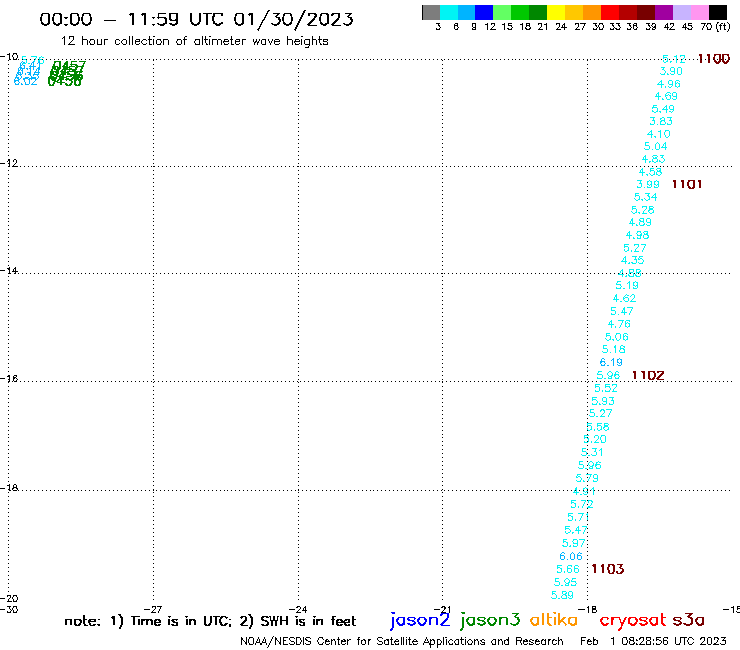
Task: Click the time marker '1103'
Action: point(607,569)
